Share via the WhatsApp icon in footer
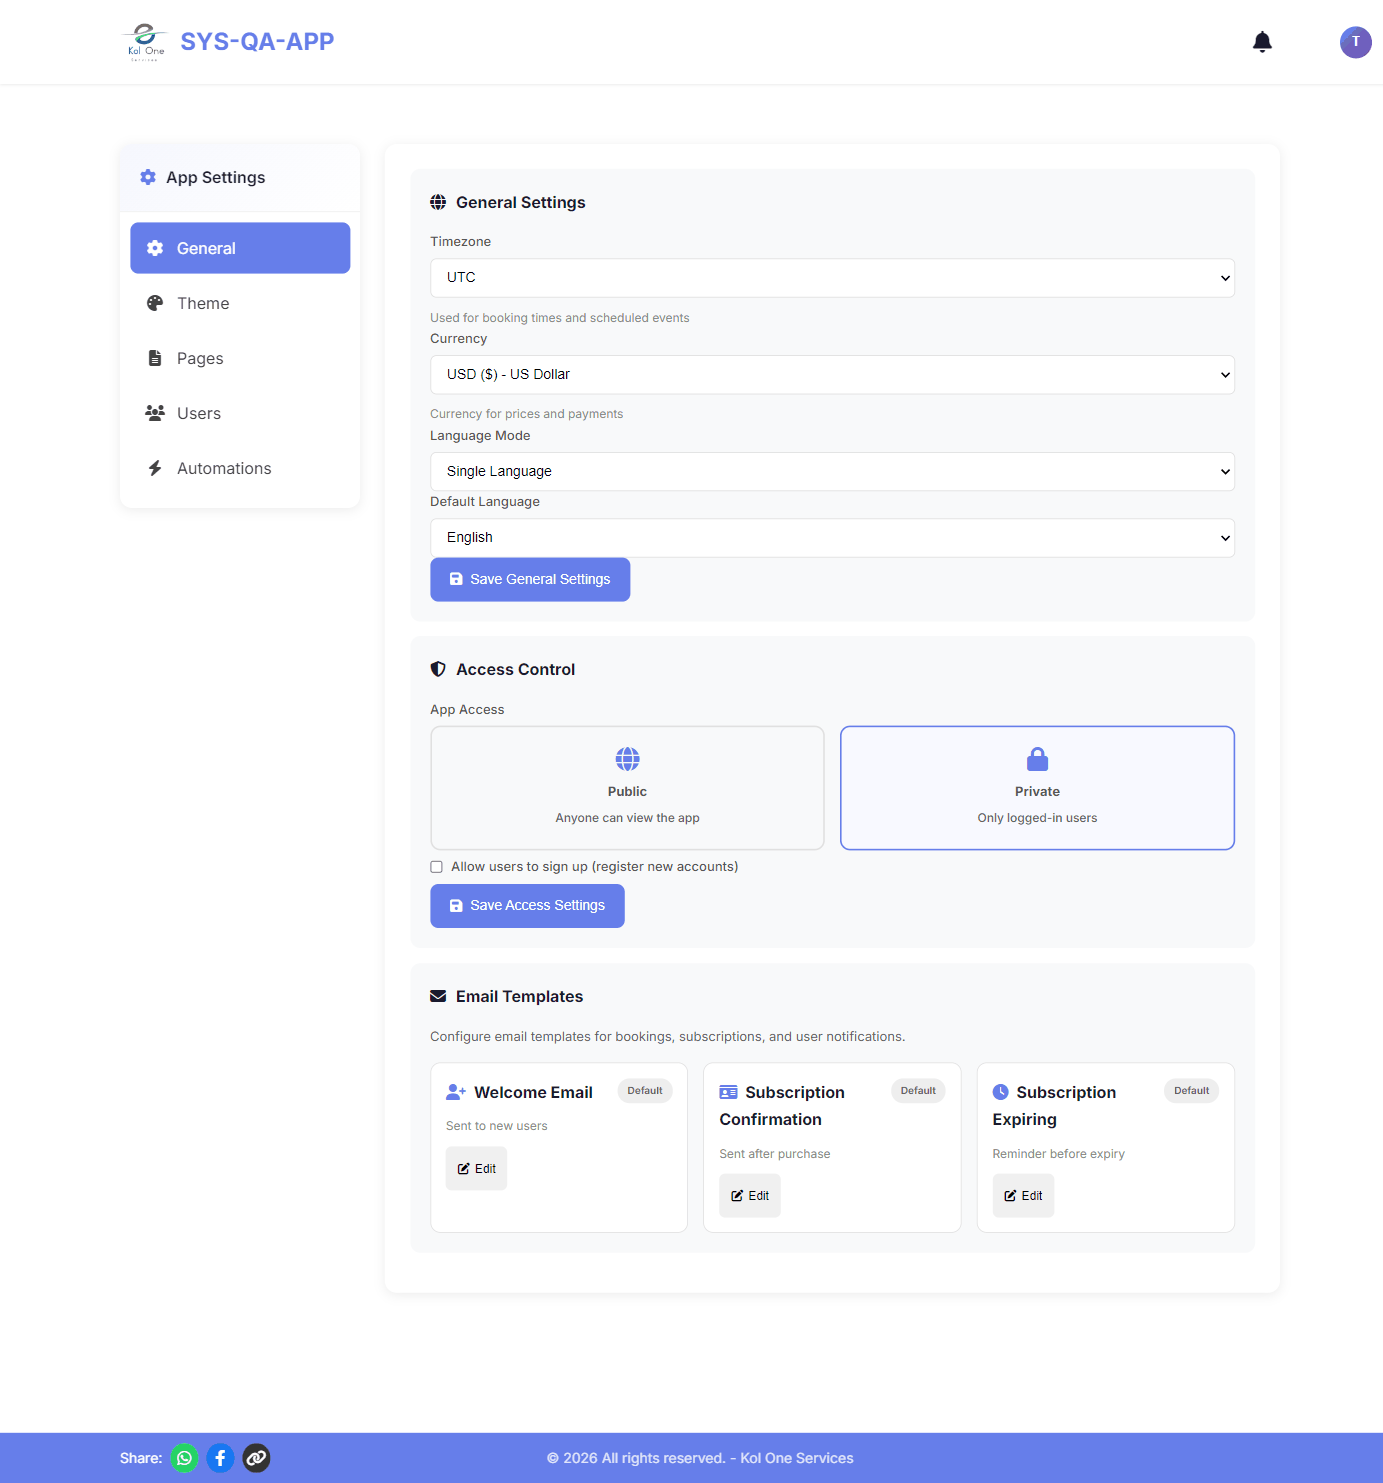The image size is (1383, 1483). pyautogui.click(x=184, y=1458)
